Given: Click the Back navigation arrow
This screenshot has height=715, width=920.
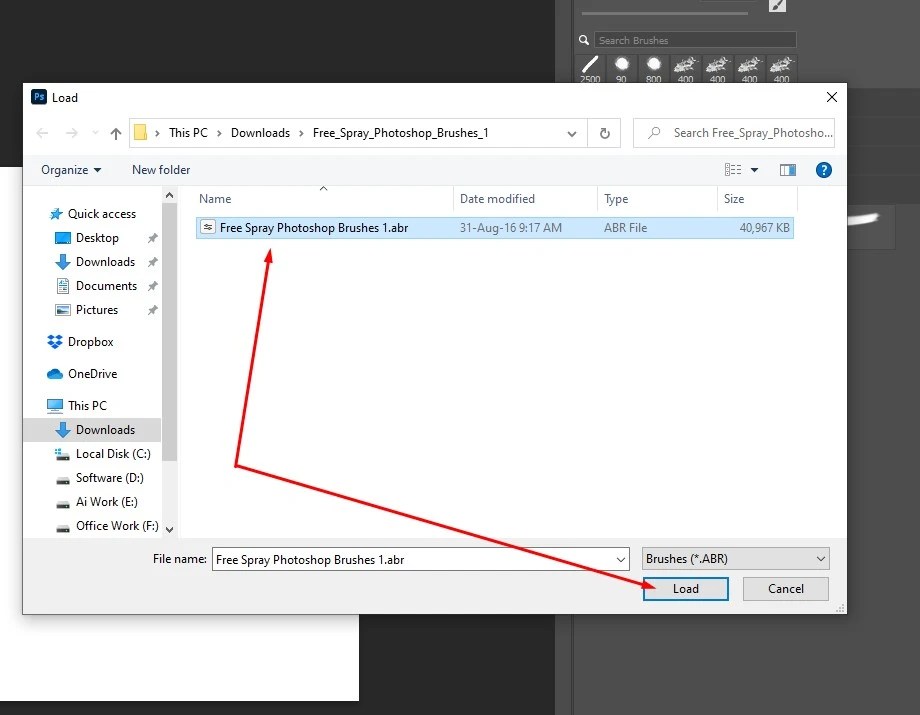Looking at the screenshot, I should click(x=41, y=132).
